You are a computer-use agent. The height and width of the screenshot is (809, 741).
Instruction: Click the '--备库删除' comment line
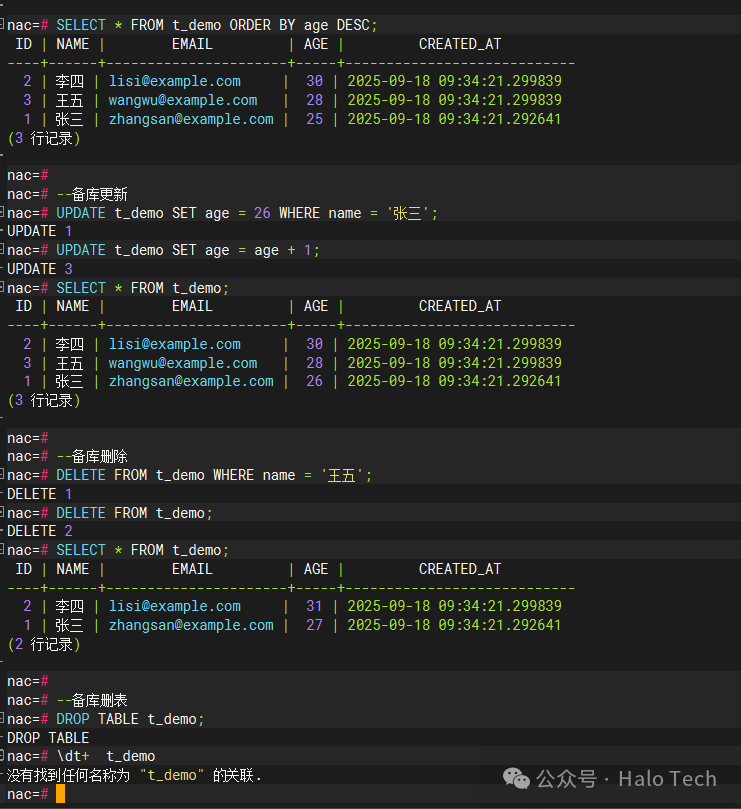pos(67,456)
